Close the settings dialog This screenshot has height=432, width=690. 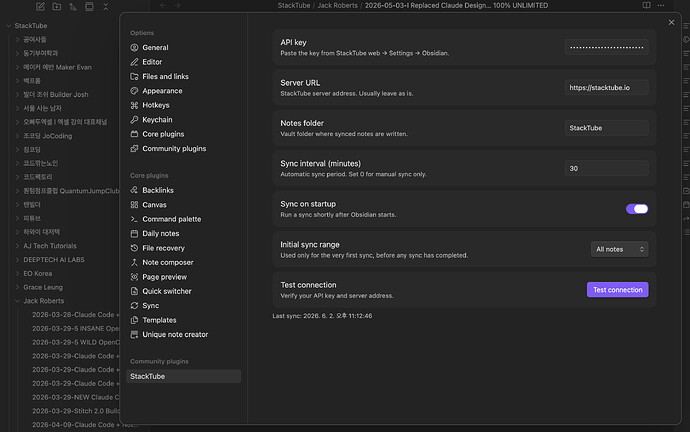[671, 22]
